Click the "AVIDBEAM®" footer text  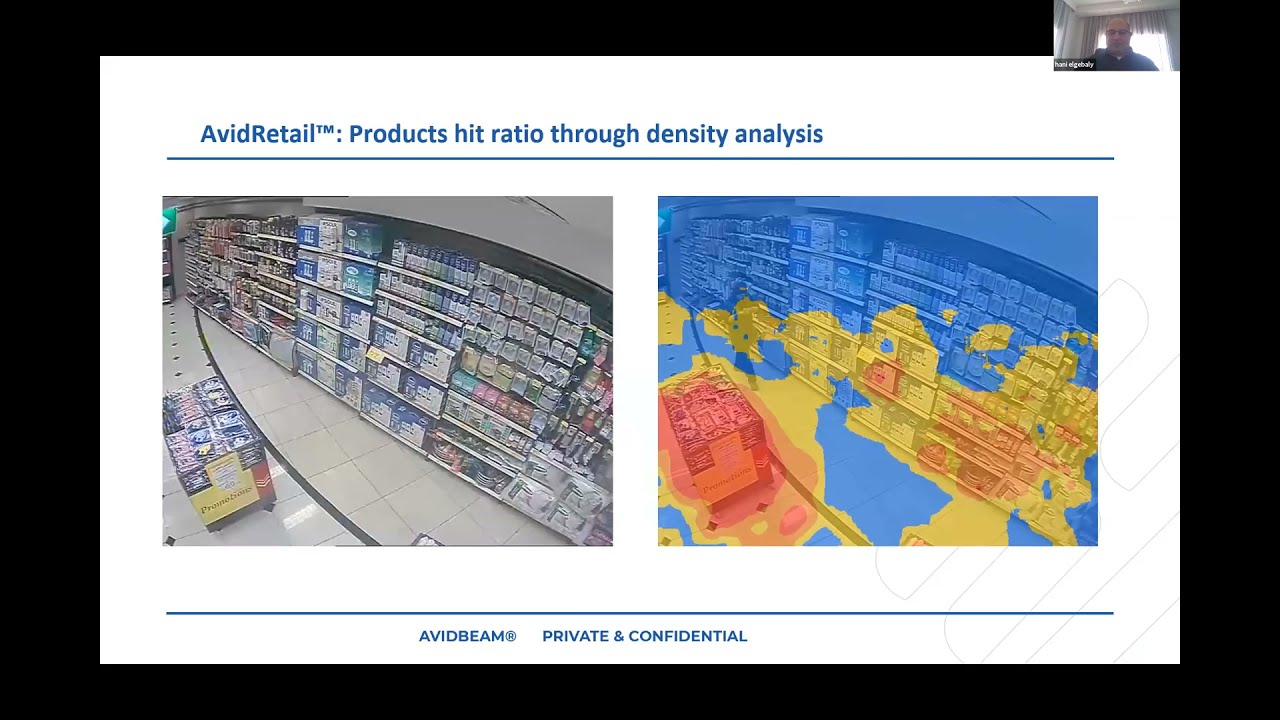467,636
